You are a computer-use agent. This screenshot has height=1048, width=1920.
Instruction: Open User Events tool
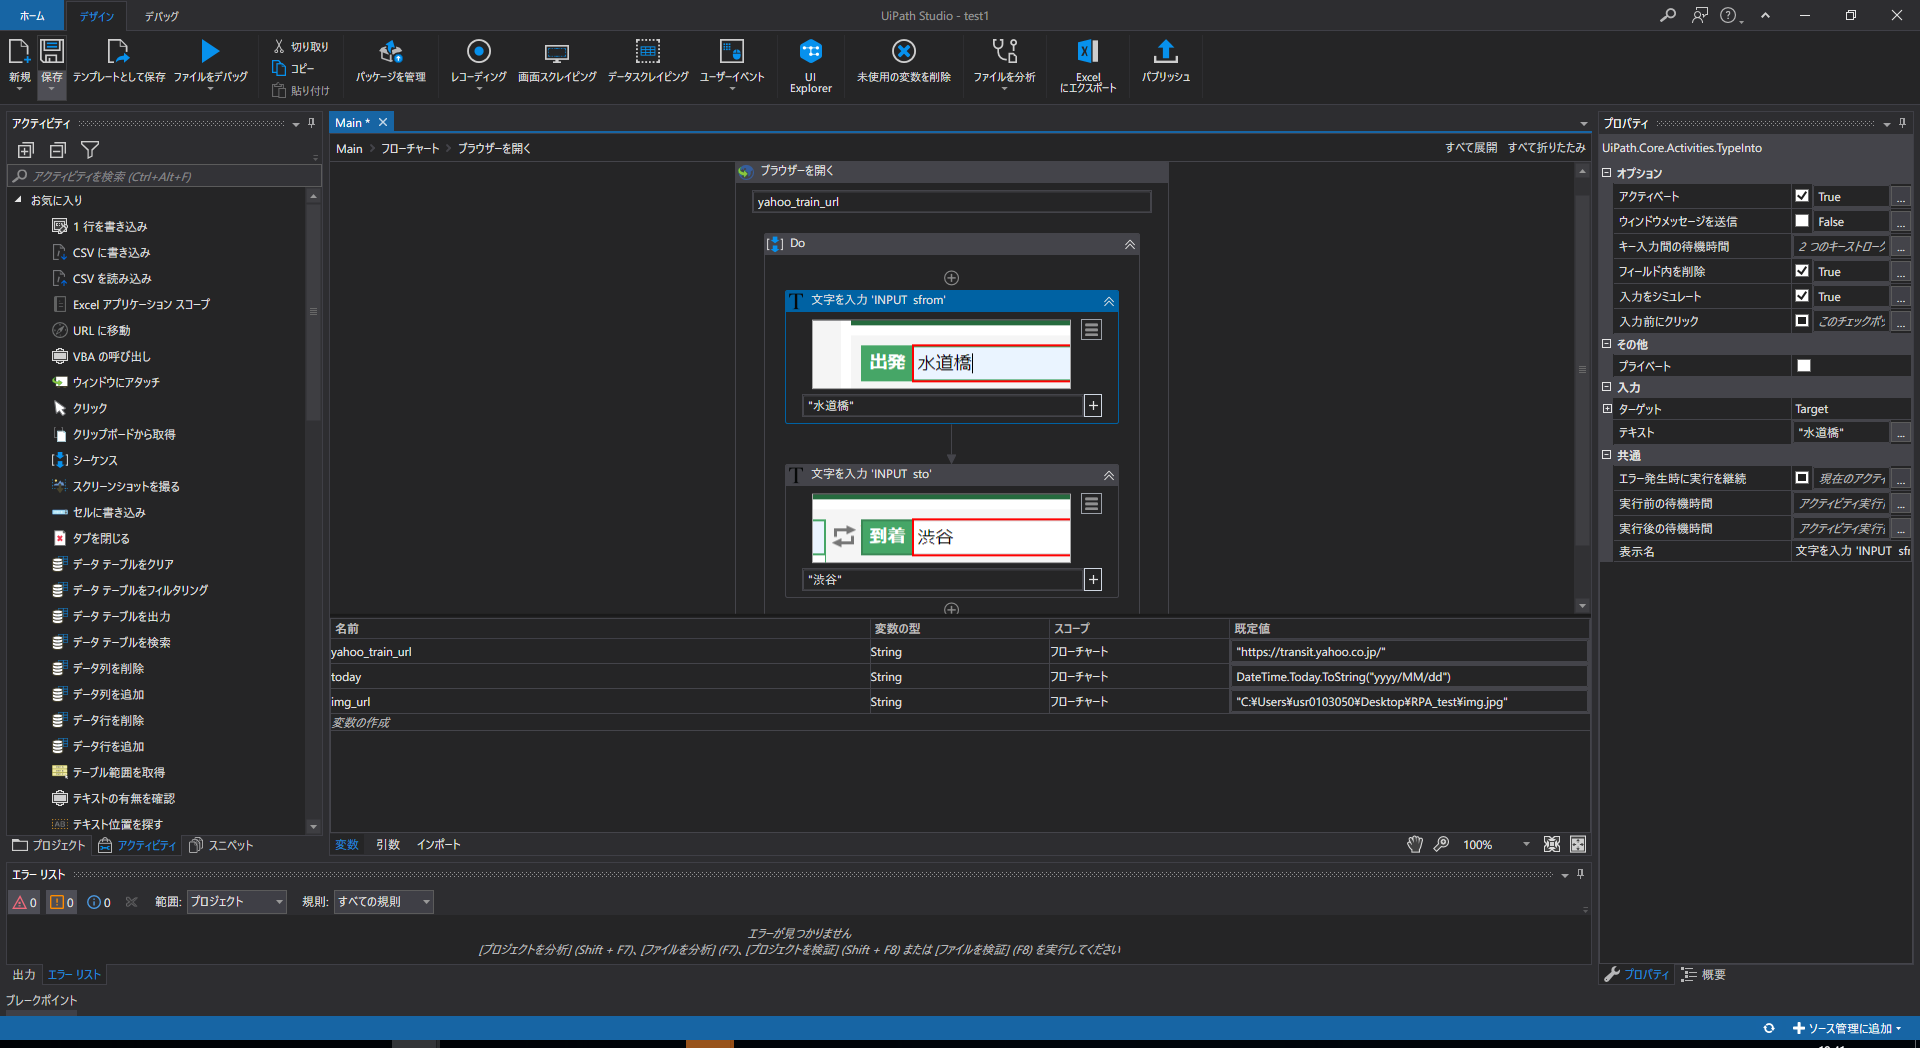click(732, 51)
